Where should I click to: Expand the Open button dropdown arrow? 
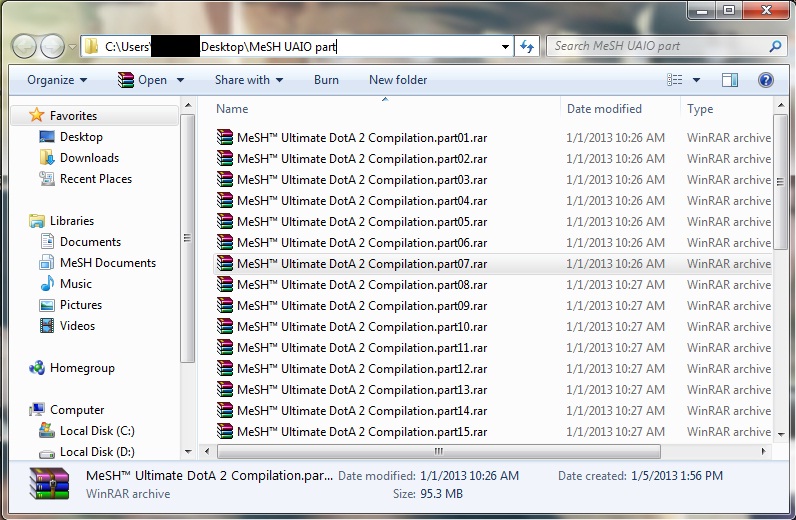[x=180, y=80]
